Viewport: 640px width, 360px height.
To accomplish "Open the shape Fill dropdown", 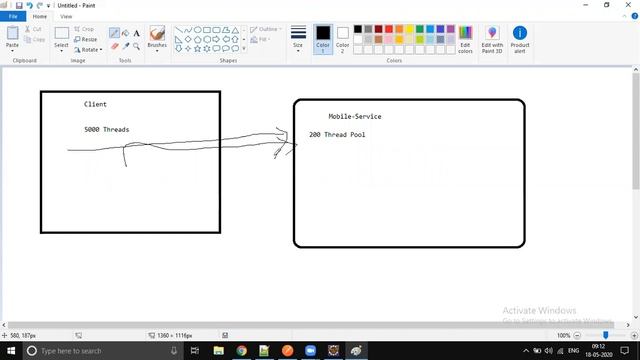I will (x=260, y=39).
